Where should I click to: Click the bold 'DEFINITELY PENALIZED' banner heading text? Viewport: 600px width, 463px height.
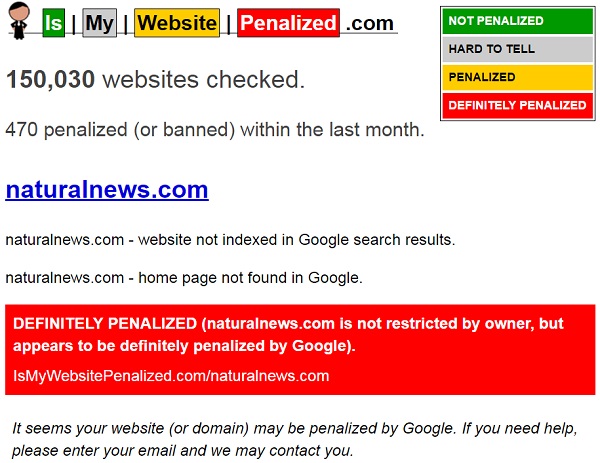(105, 324)
